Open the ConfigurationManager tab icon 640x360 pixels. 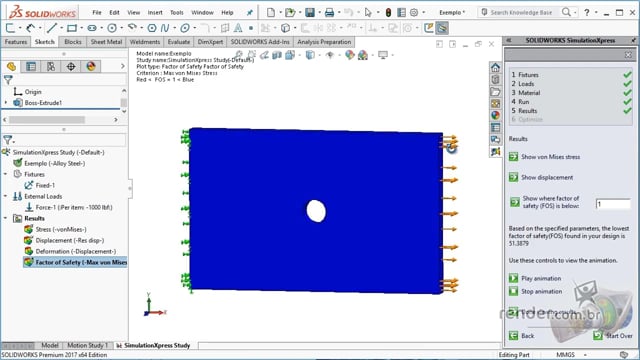pos(51,66)
